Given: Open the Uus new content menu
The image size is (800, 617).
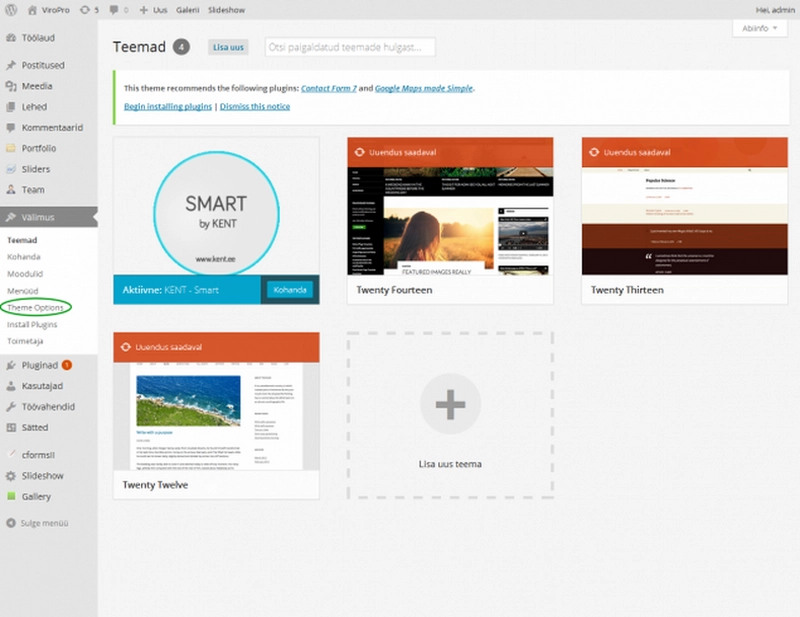Looking at the screenshot, I should click(x=153, y=8).
